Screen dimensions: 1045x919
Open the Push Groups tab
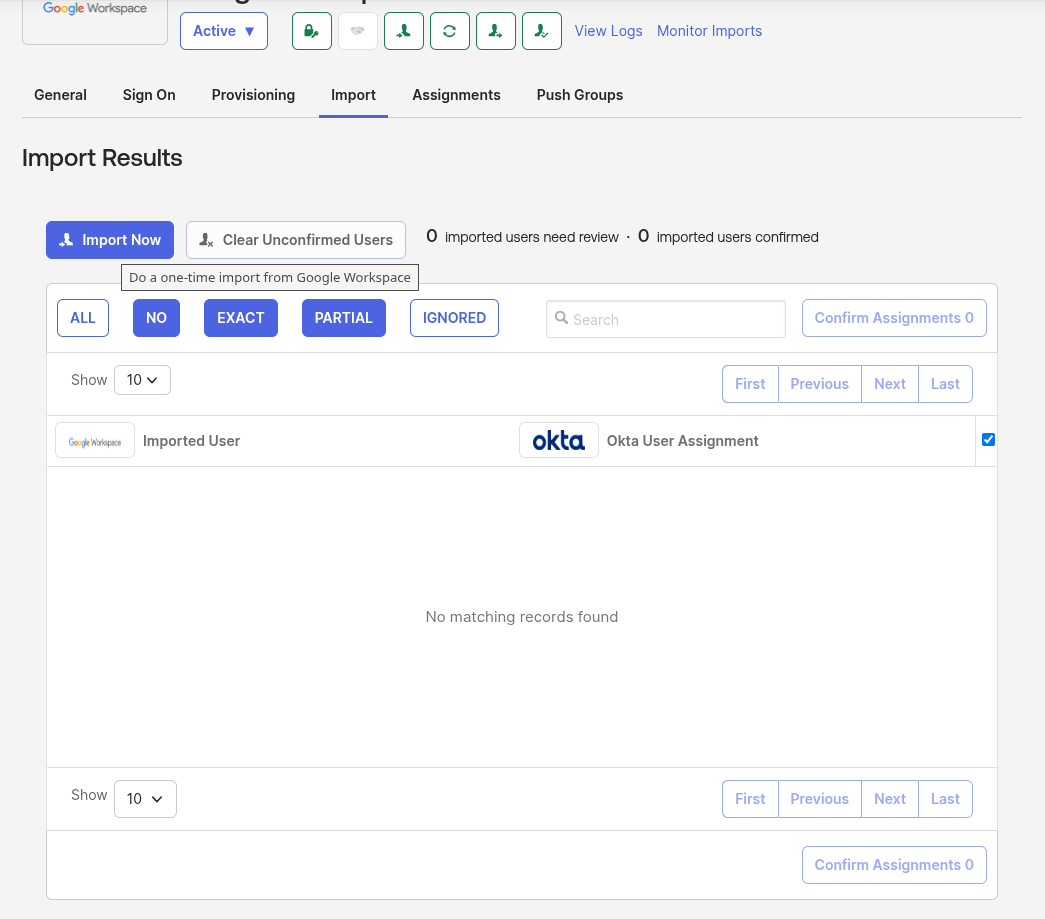point(579,95)
